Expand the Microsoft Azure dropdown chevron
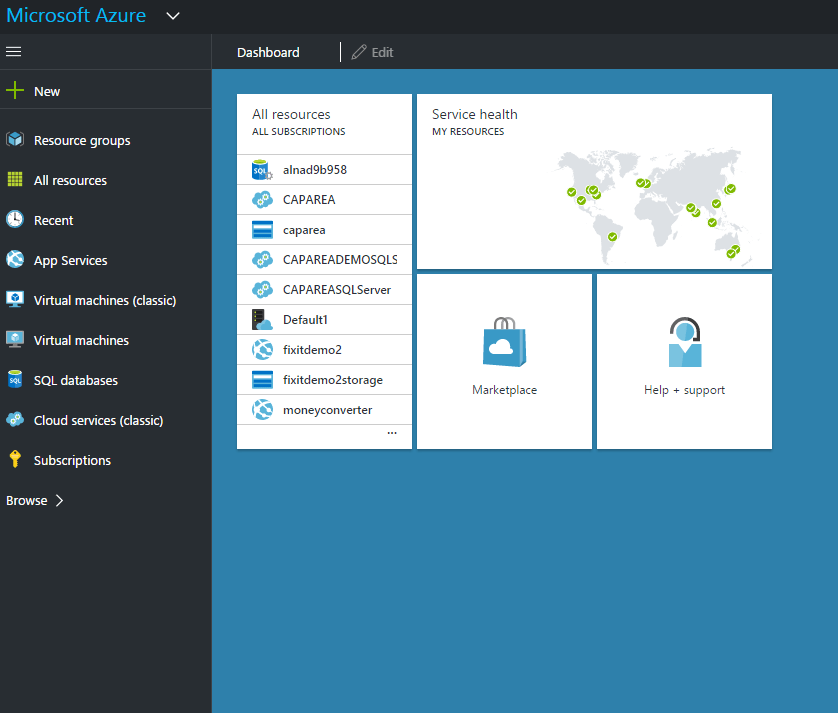The image size is (838, 713). (x=173, y=16)
